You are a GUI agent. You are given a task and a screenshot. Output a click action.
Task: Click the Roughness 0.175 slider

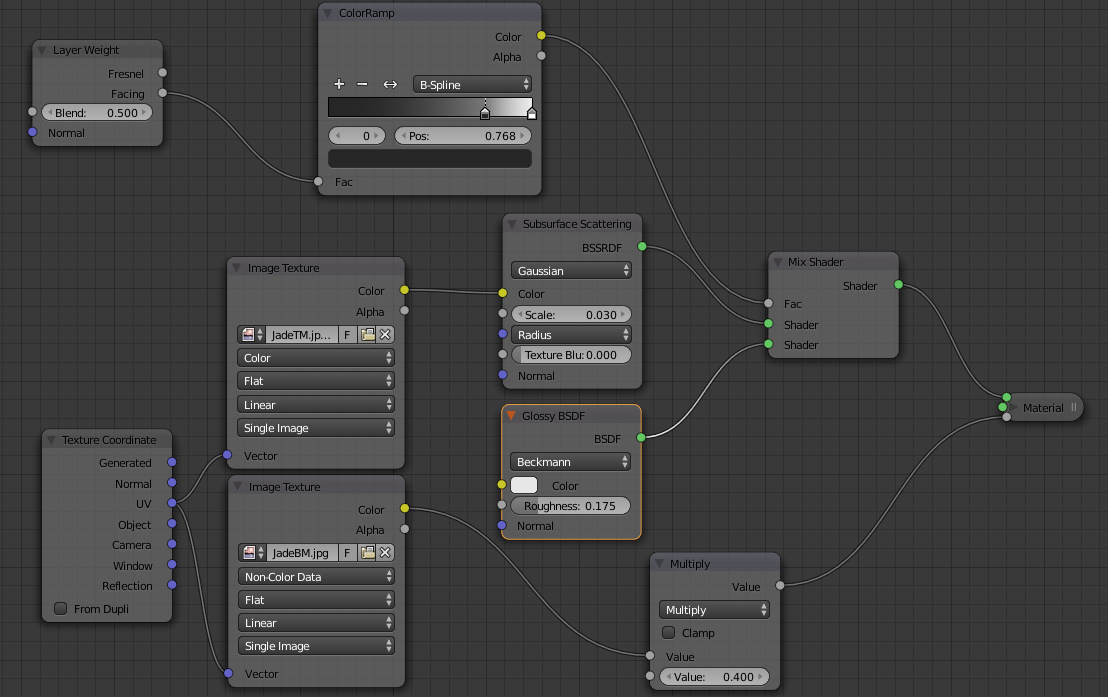pyautogui.click(x=570, y=506)
